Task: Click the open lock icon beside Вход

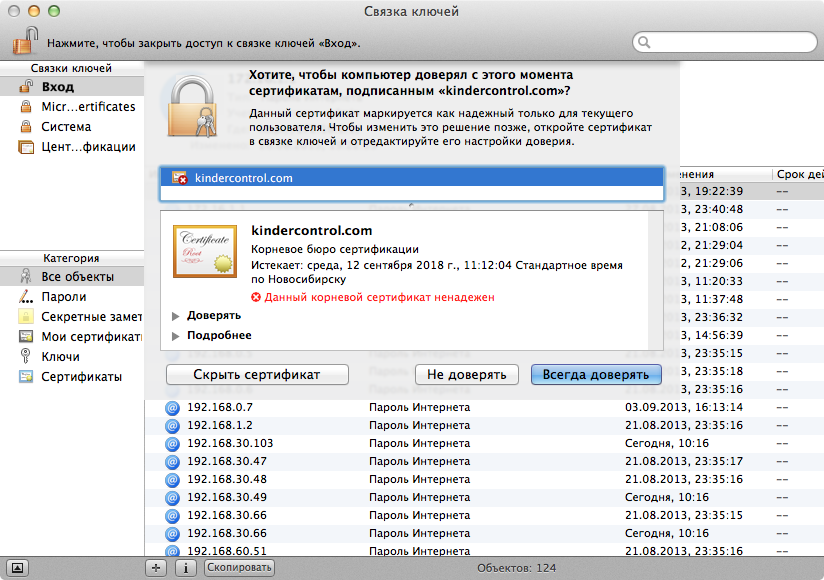Action: 26,86
